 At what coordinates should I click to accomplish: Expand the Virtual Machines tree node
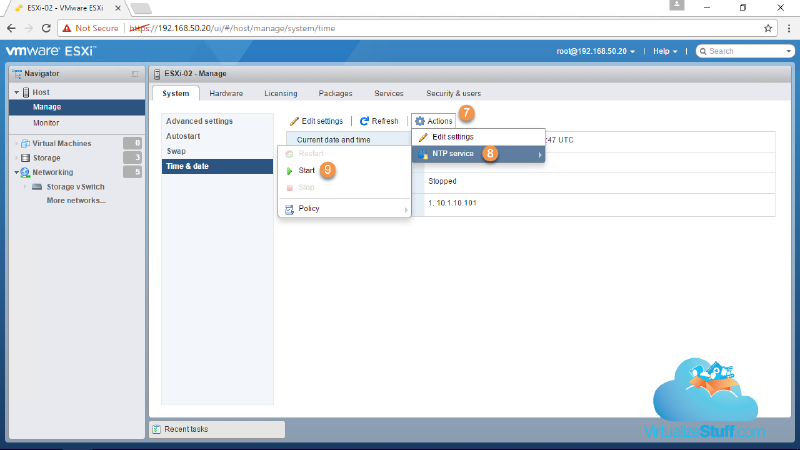pyautogui.click(x=16, y=143)
